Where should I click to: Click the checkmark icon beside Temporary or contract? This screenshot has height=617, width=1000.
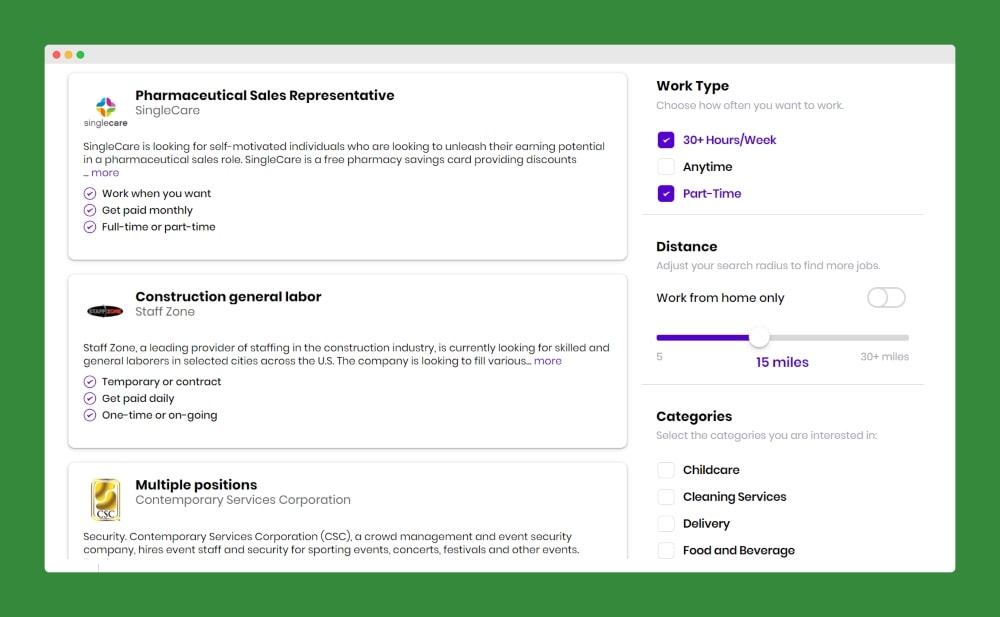(x=90, y=382)
